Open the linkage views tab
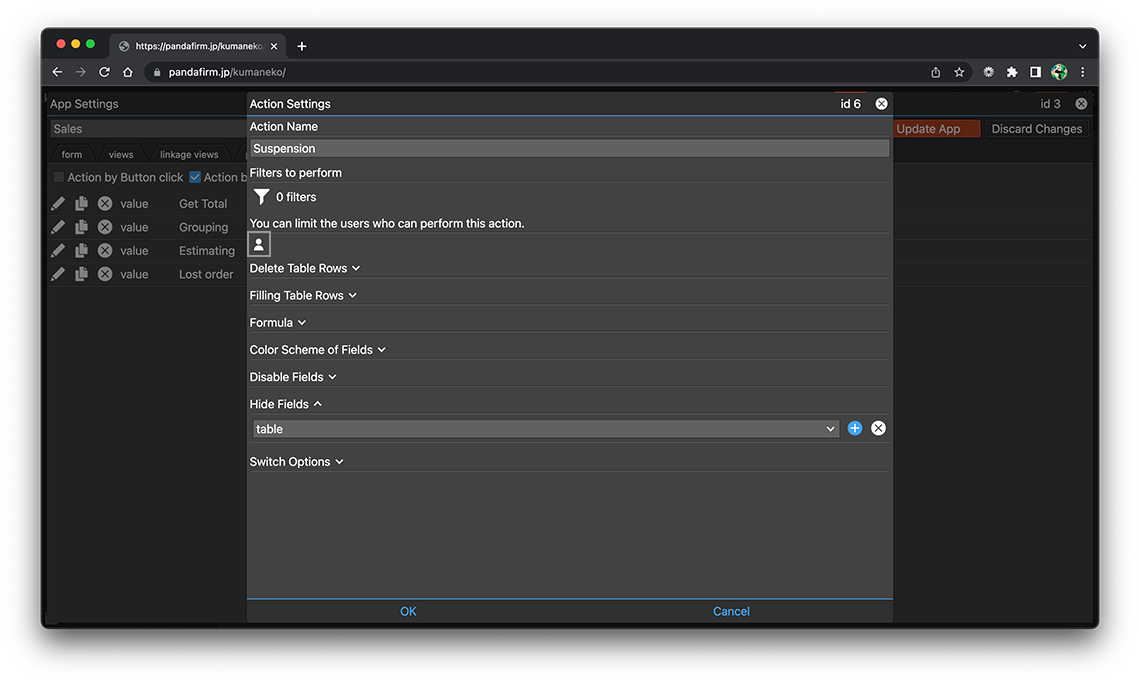Viewport: 1140px width, 683px height. tap(189, 155)
